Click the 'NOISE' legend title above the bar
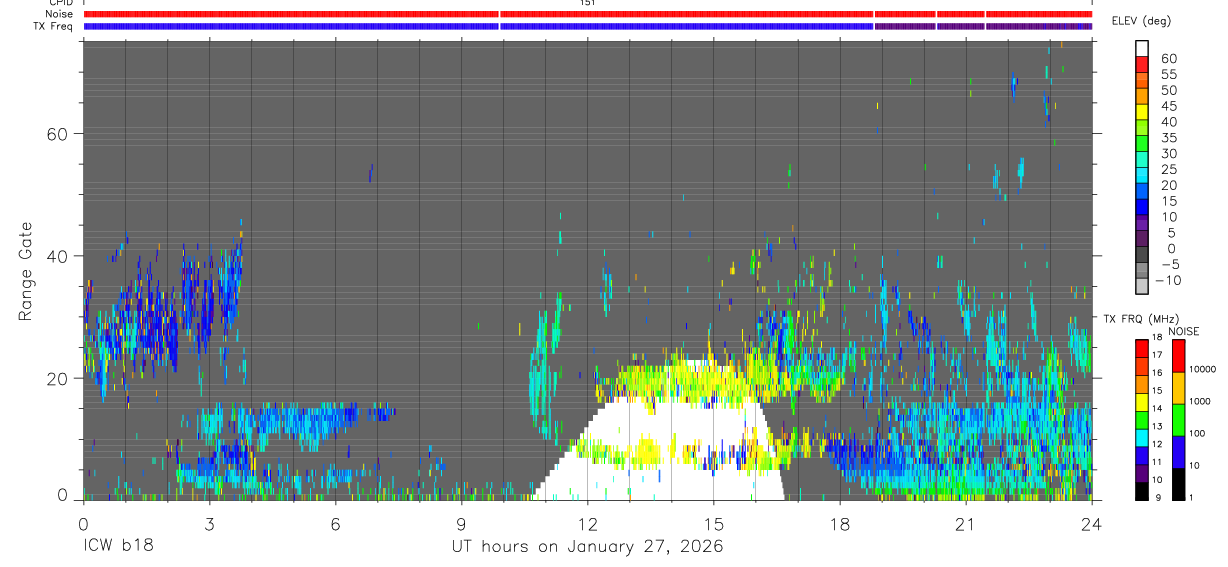The width and height of the screenshot is (1228, 567). 1184,331
